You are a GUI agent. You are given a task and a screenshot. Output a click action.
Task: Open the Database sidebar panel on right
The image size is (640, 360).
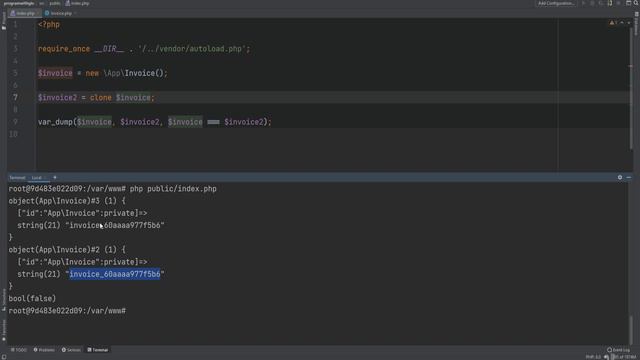click(x=636, y=24)
